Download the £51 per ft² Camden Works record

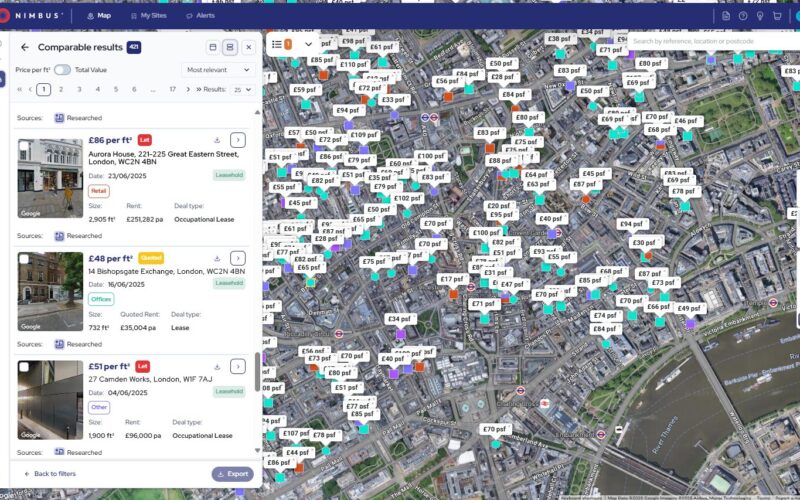pos(217,366)
